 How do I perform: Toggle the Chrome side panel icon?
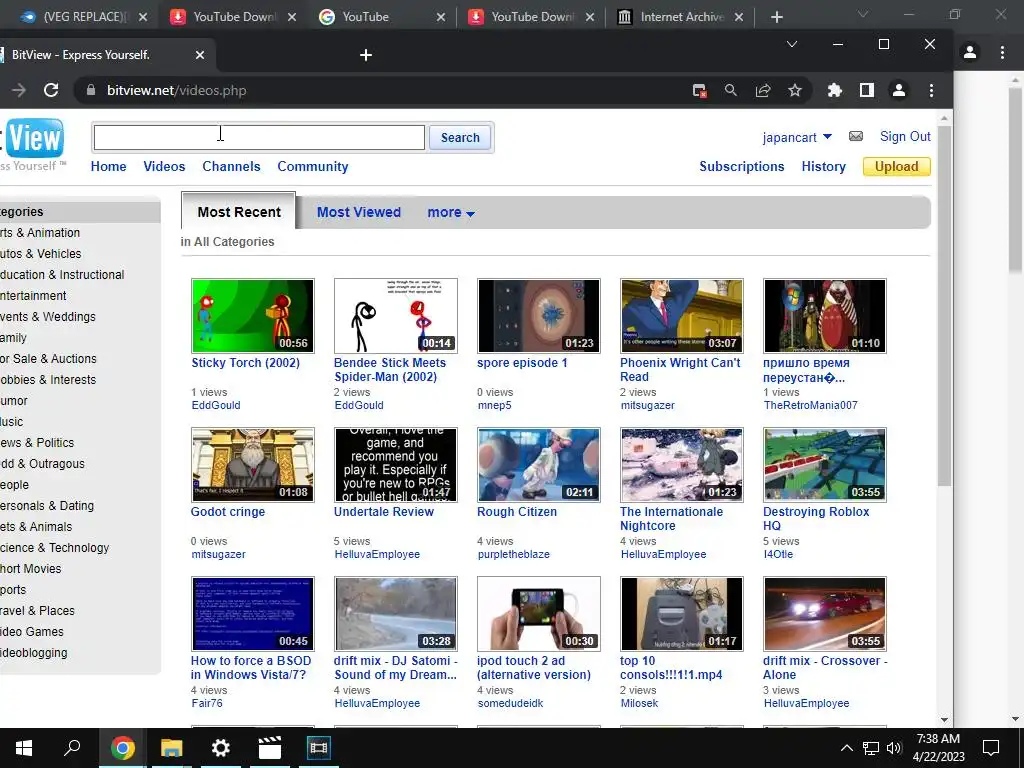[x=867, y=90]
